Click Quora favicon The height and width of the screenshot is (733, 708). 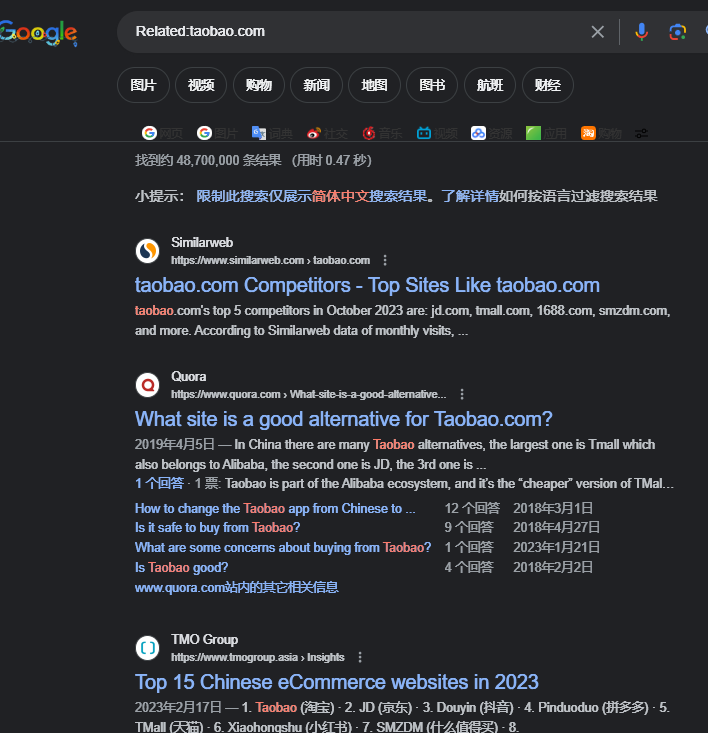point(148,385)
